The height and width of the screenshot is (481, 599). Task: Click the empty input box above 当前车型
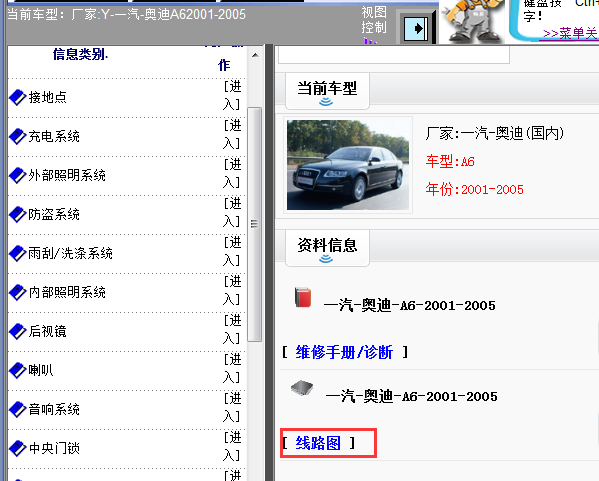point(394,54)
